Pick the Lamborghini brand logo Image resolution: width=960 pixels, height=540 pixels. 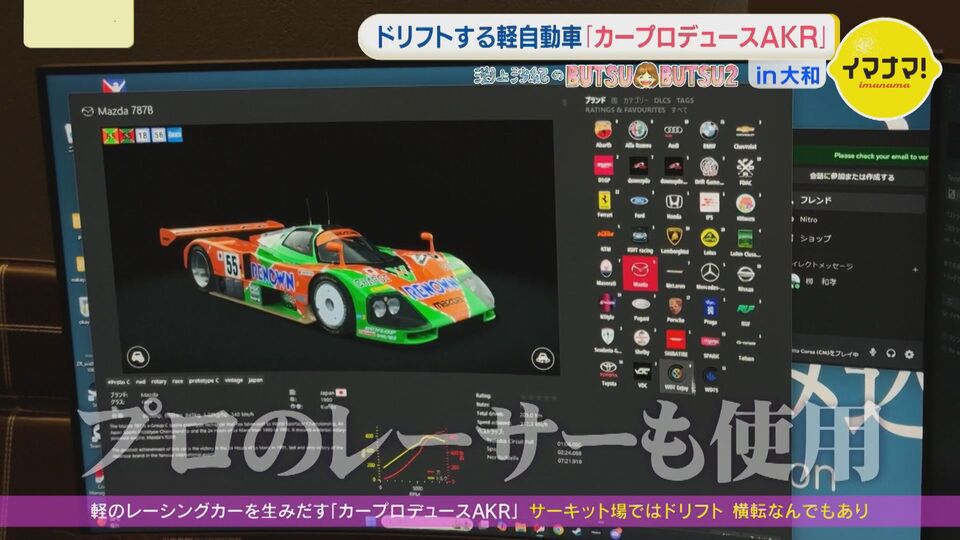(x=675, y=236)
